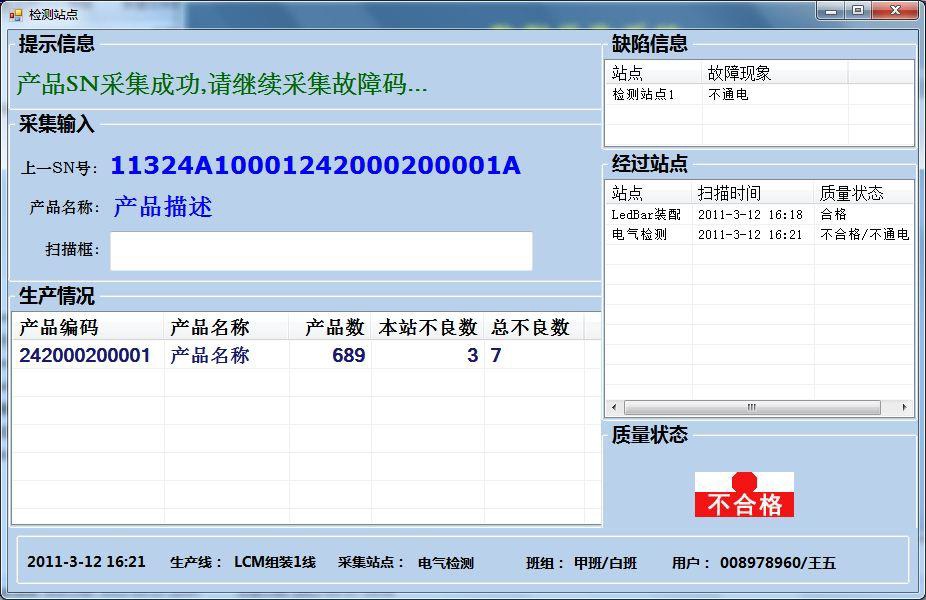Click the 2011-3-12 16:21 status bar time
This screenshot has width=926, height=600.
[86, 562]
